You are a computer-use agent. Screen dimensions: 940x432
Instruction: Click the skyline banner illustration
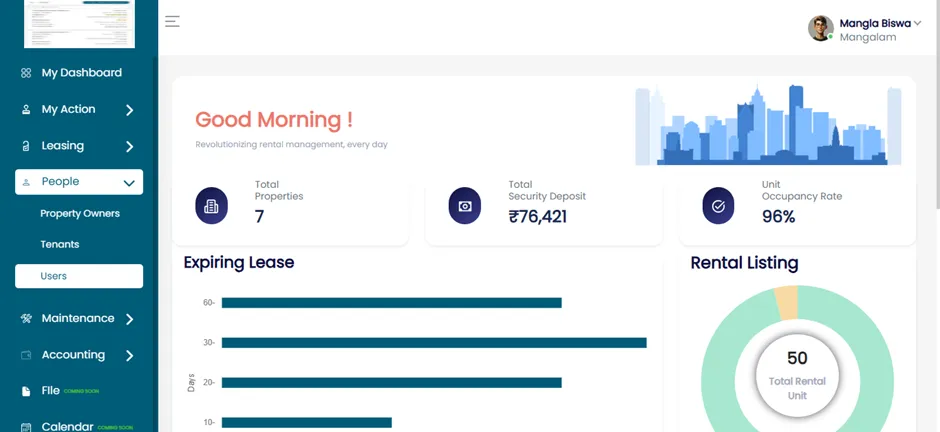(768, 125)
